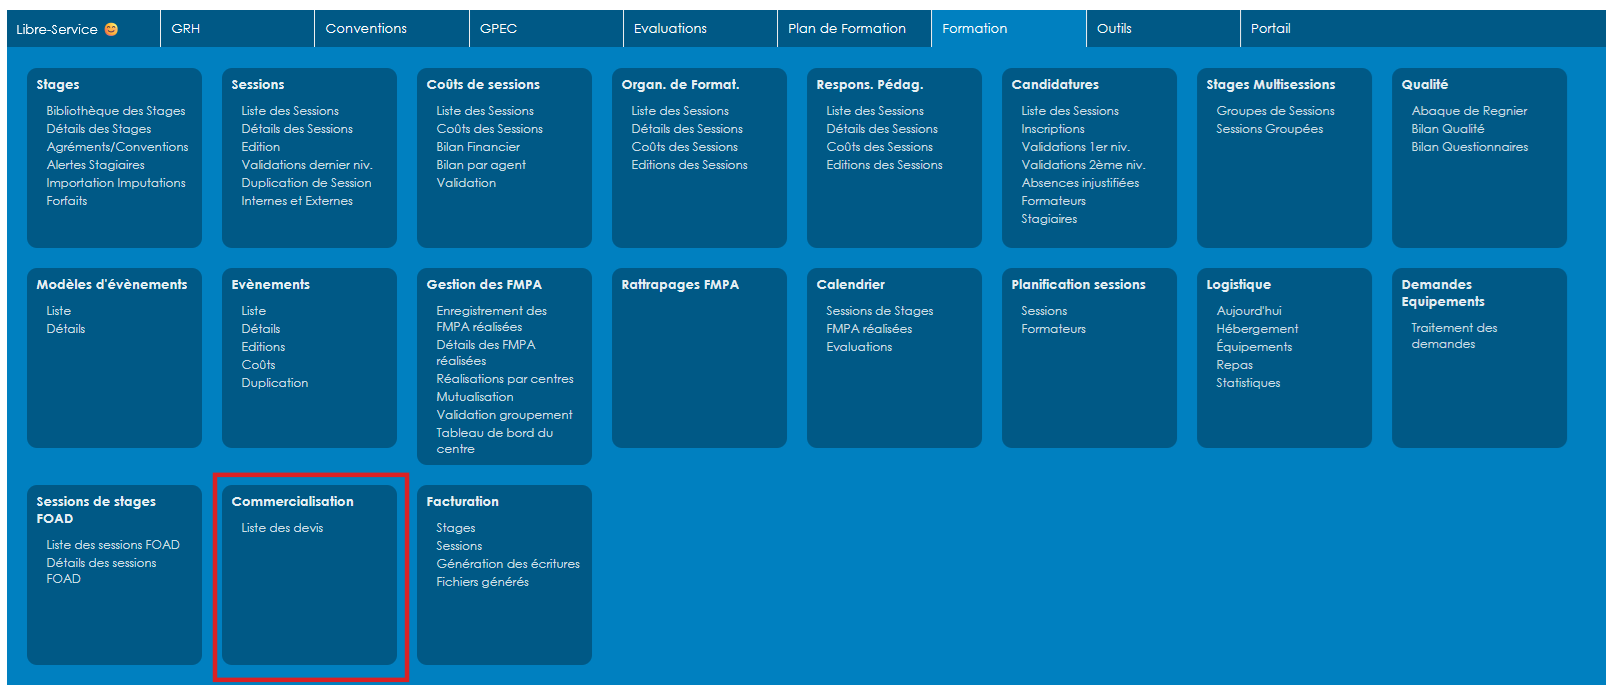Select the Outils tab
Image resolution: width=1606 pixels, height=685 pixels.
[x=1114, y=29]
